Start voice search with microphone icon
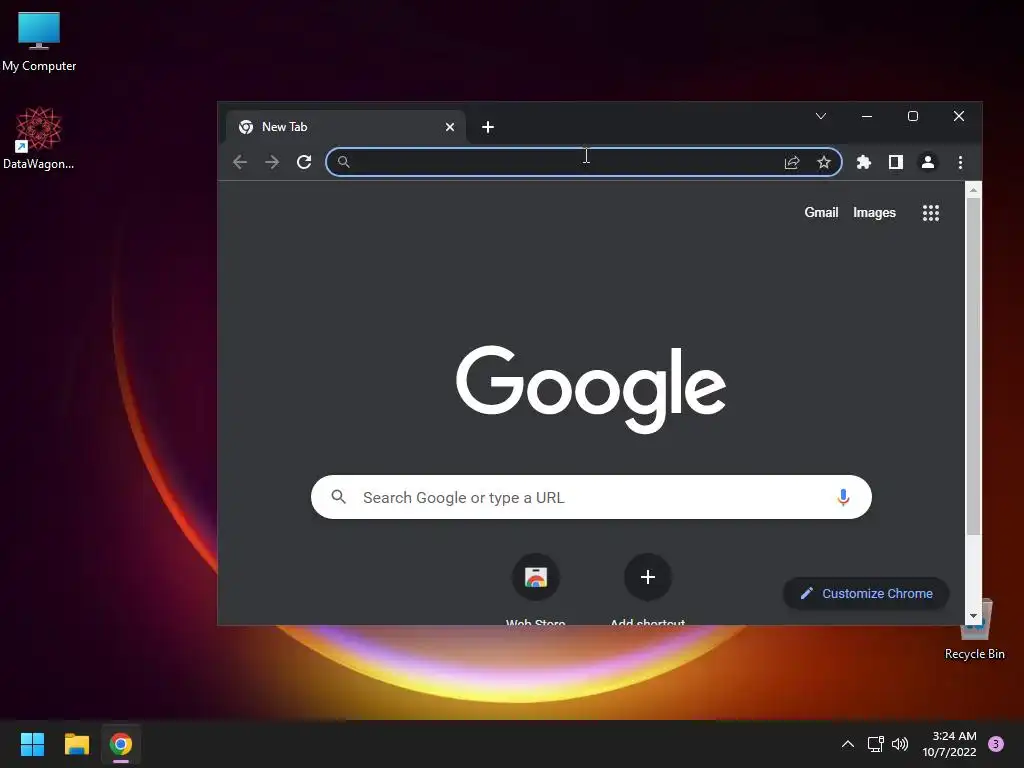 click(843, 498)
